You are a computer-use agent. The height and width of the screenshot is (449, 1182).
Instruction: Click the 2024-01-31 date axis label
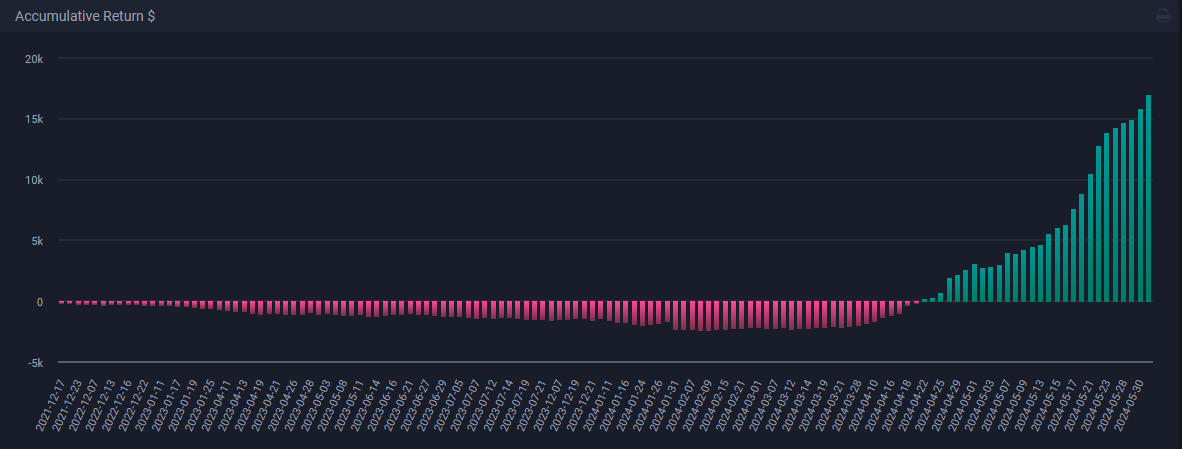664,405
